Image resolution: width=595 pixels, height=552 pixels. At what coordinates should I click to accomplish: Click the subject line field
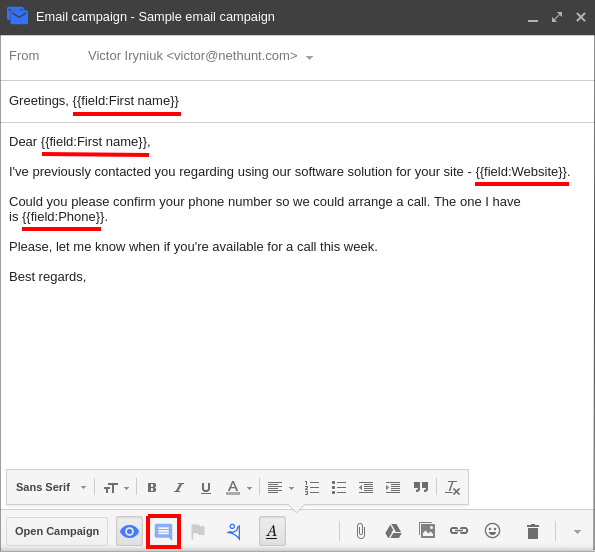(297, 101)
